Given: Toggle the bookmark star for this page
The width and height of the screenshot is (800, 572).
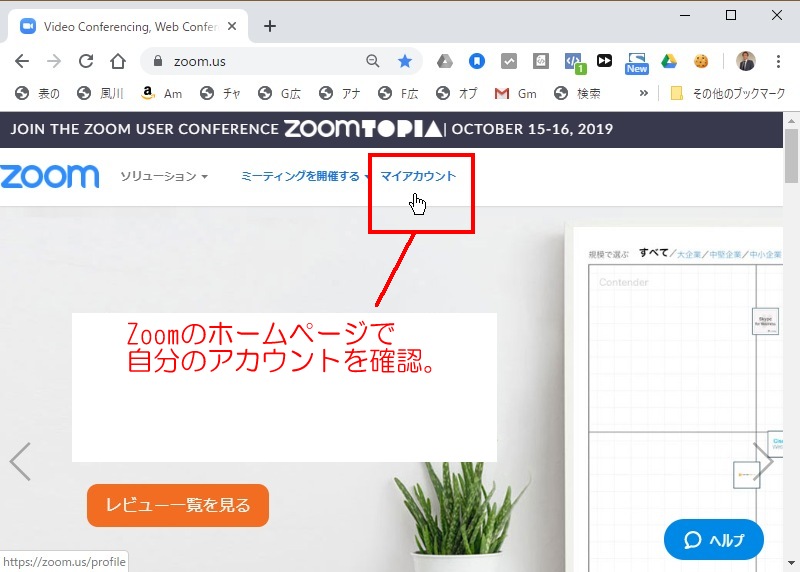Looking at the screenshot, I should (405, 61).
